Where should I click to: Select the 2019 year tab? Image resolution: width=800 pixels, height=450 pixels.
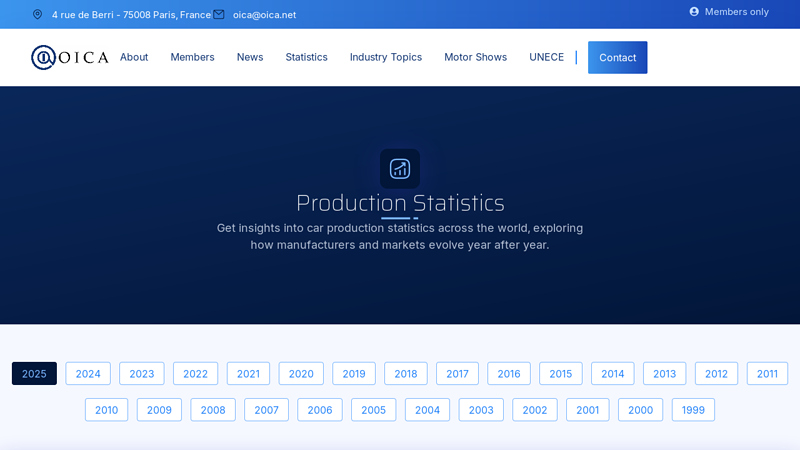354,373
